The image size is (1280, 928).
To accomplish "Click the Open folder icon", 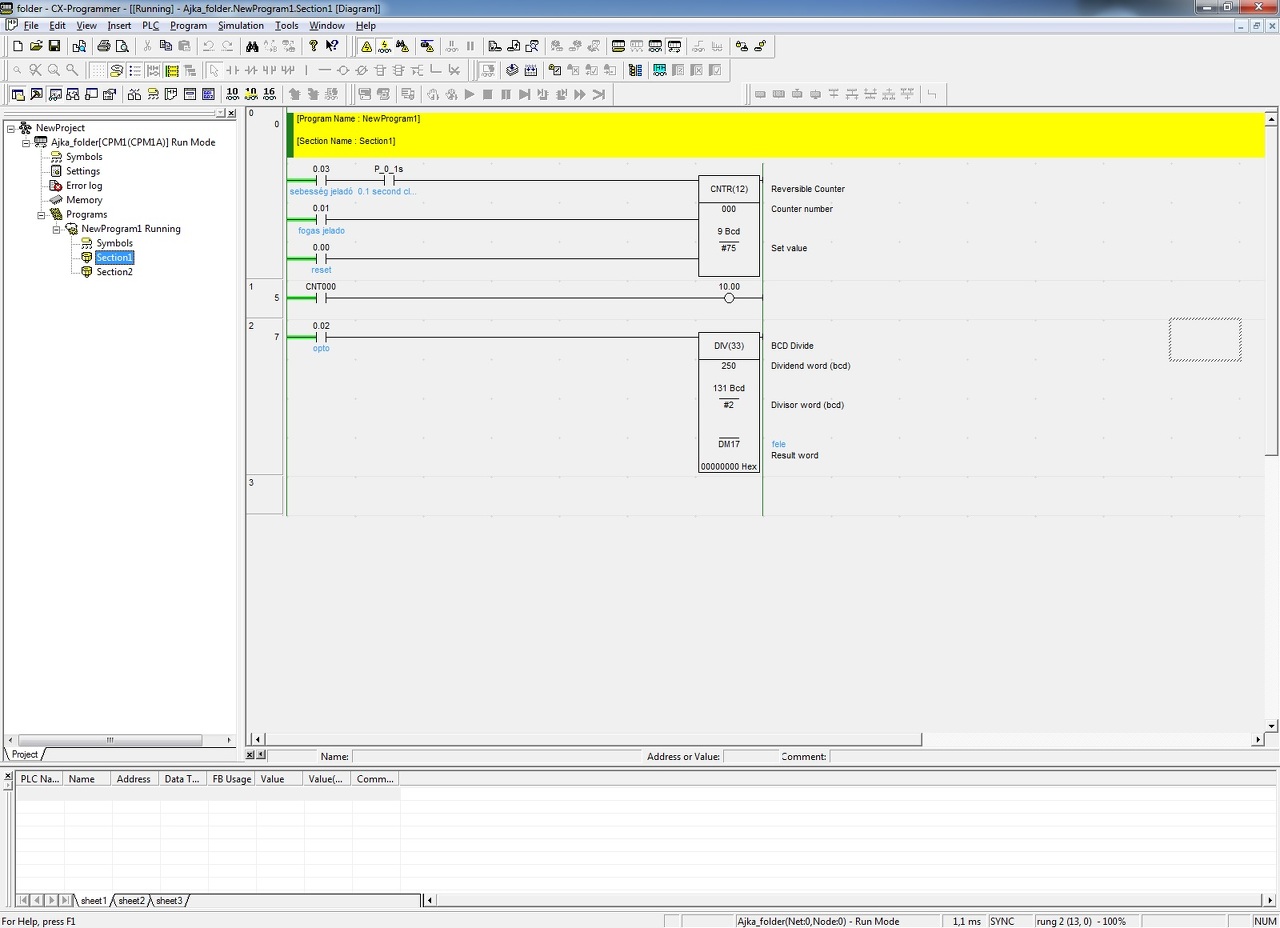I will tap(36, 46).
